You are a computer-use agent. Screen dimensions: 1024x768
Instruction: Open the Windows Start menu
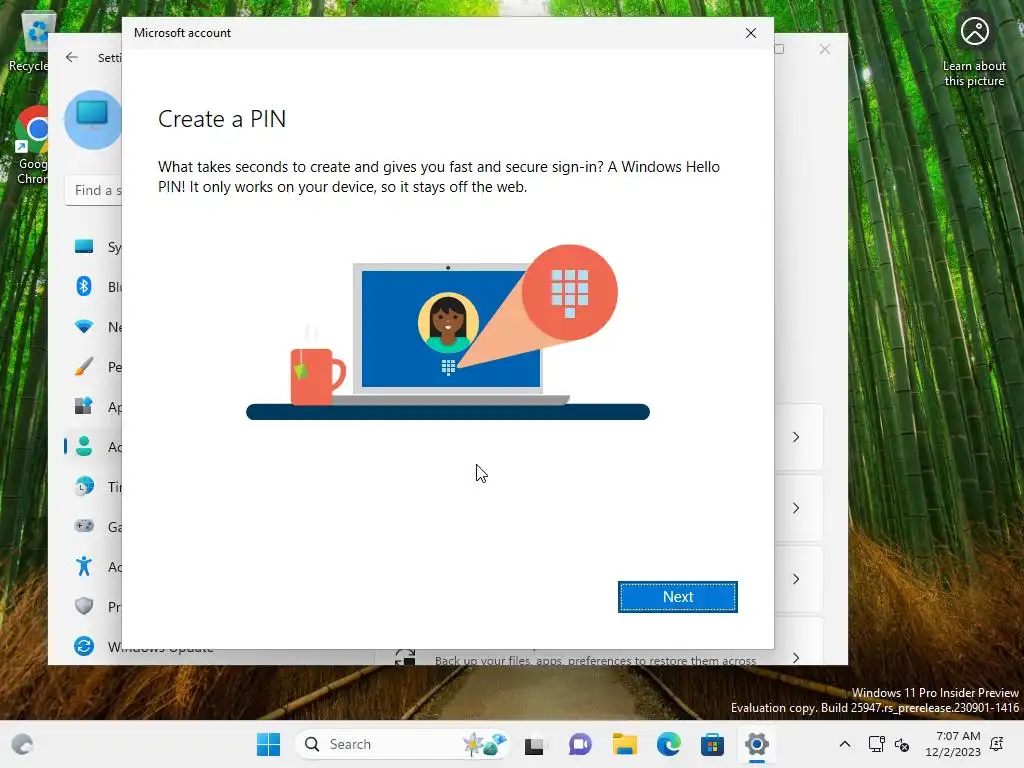pos(268,744)
